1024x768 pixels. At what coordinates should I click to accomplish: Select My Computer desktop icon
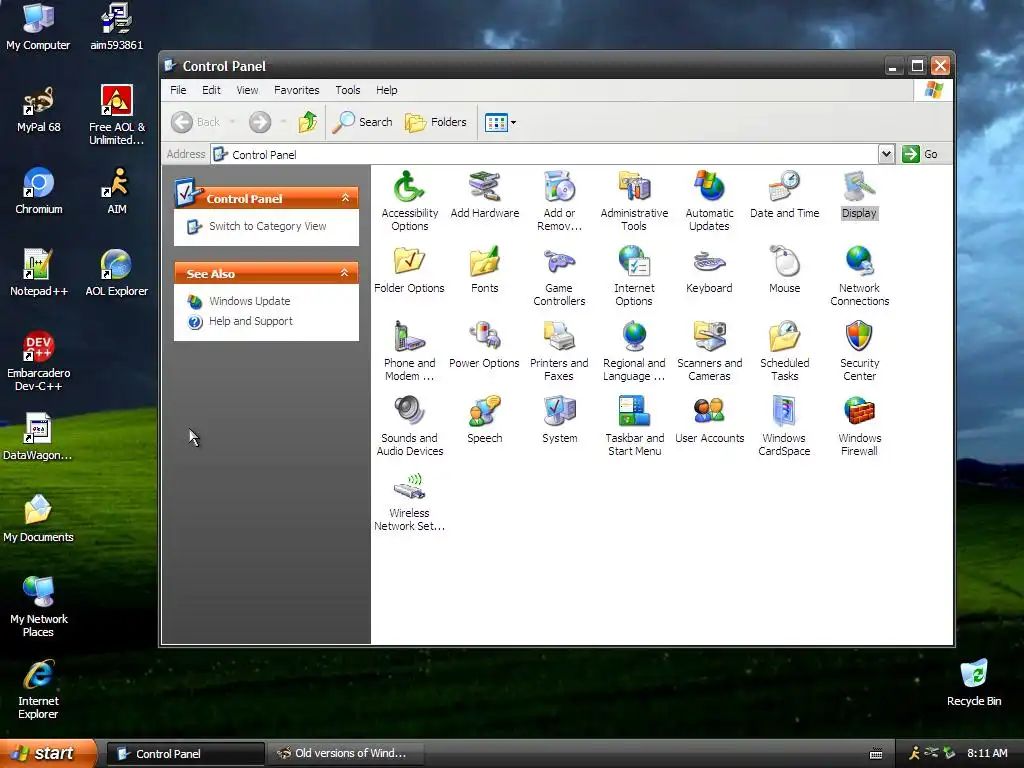39,26
